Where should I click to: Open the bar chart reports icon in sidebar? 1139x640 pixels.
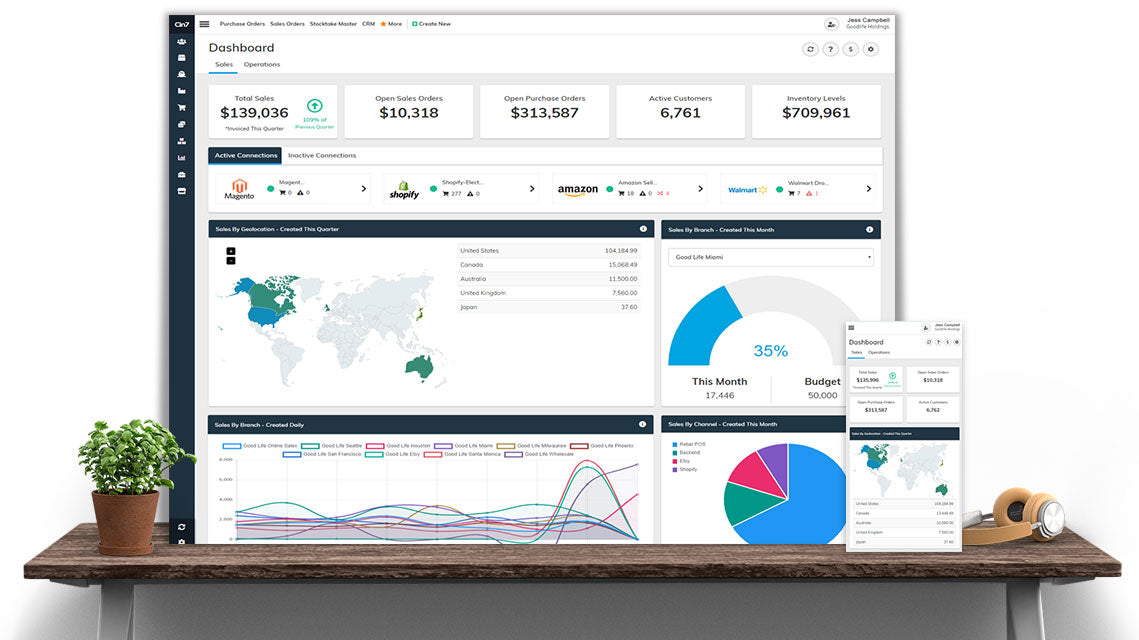click(181, 157)
